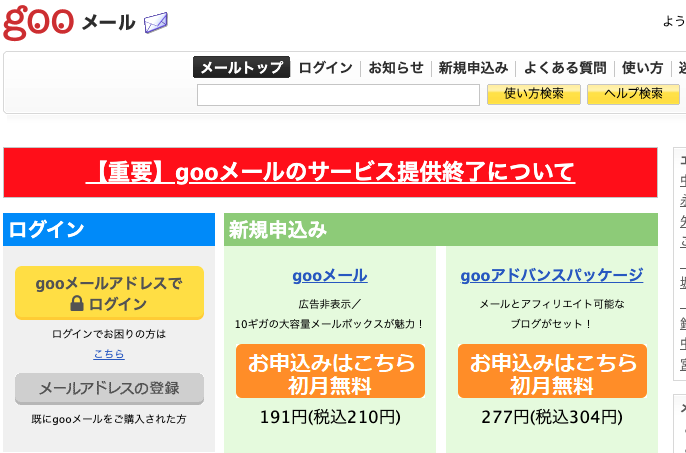The width and height of the screenshot is (686, 453).
Task: Open the メールトップ tab
Action: (x=242, y=67)
